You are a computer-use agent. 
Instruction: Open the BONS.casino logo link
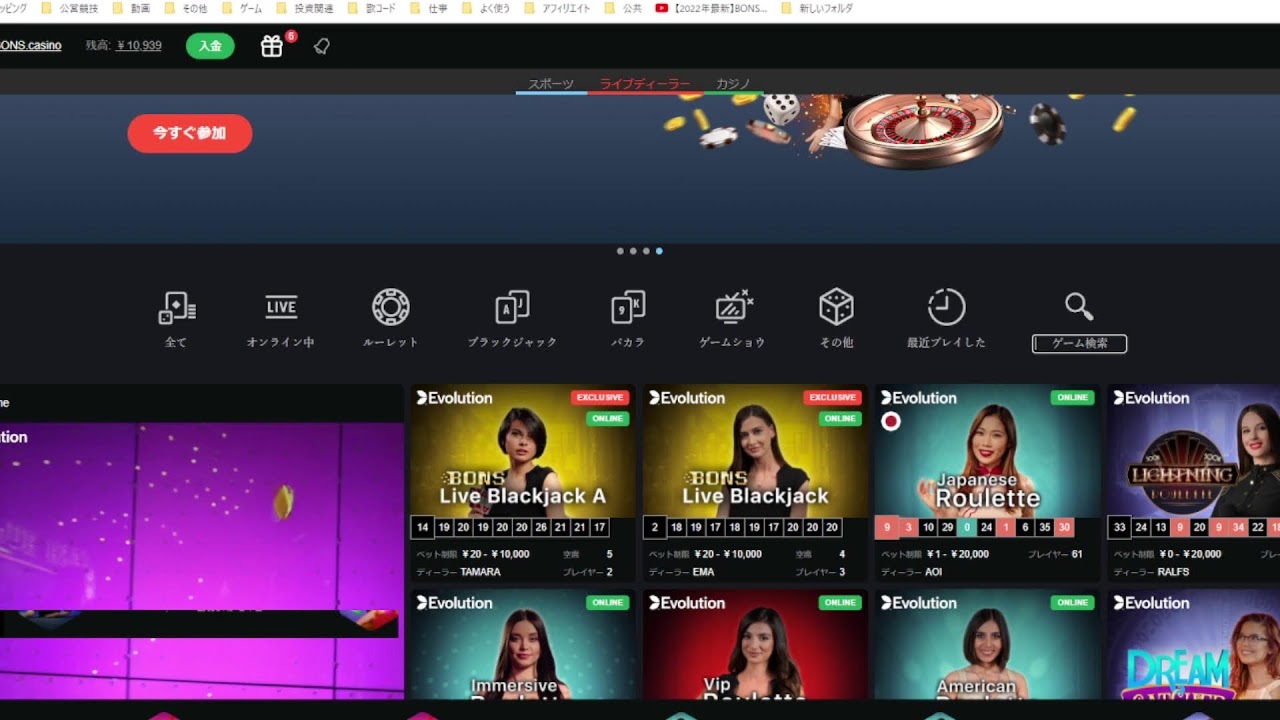tap(31, 46)
